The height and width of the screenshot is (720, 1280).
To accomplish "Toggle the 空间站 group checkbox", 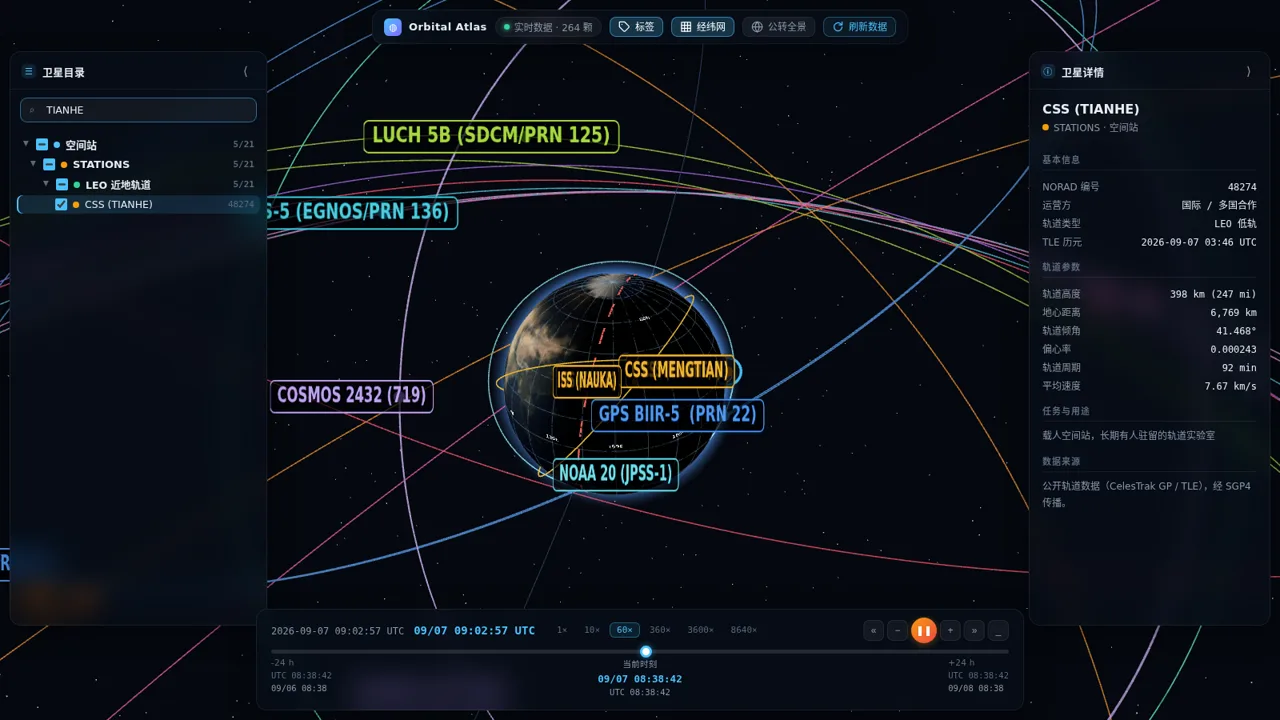I will [42, 145].
